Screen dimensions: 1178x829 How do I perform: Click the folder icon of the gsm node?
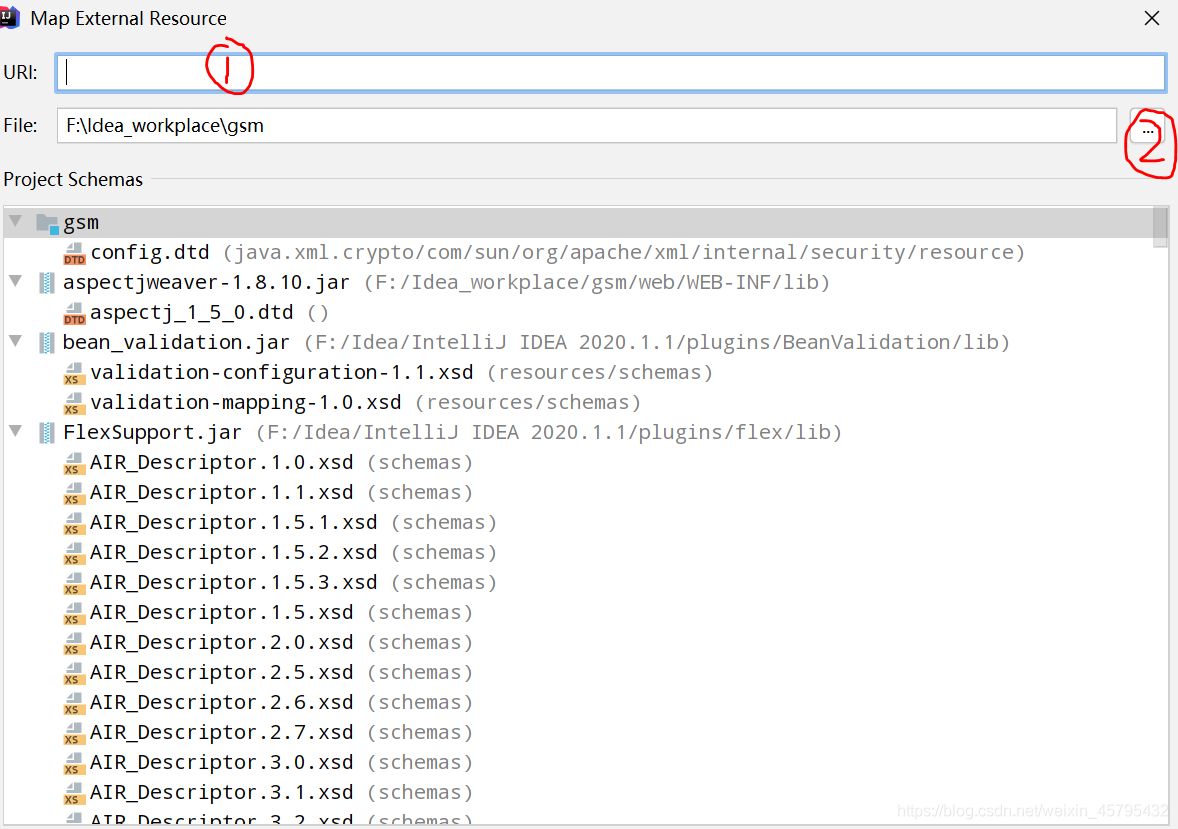[x=46, y=221]
